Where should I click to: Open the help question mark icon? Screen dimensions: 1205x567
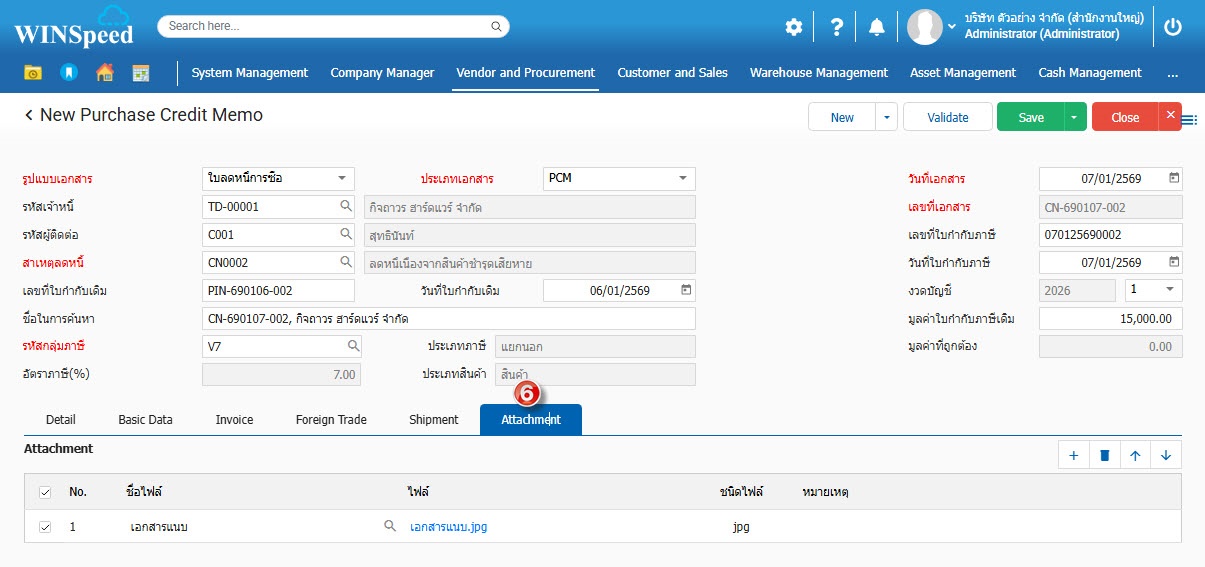coord(837,27)
